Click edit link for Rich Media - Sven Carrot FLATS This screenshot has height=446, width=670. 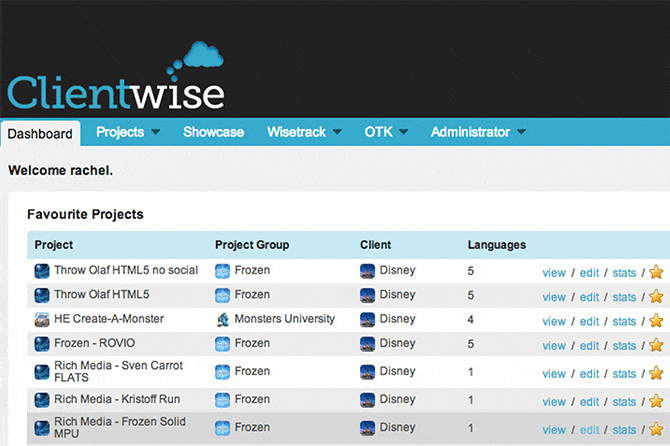[590, 373]
